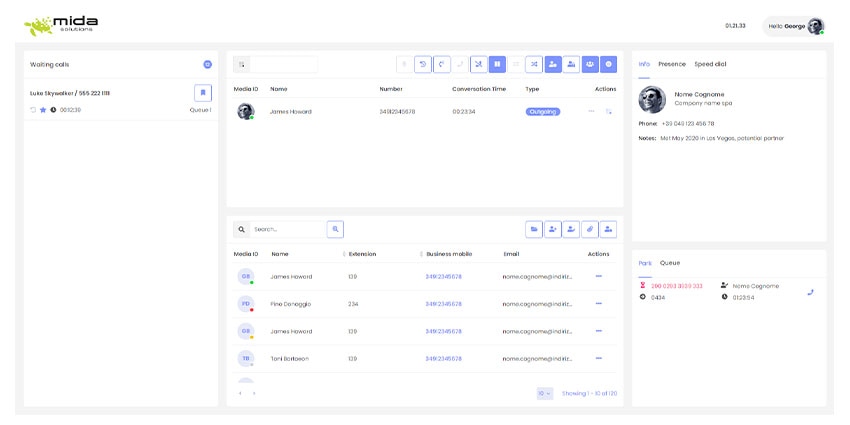This screenshot has height=425, width=850.
Task: Click the link chain button in contacts toolbar
Action: coord(590,229)
